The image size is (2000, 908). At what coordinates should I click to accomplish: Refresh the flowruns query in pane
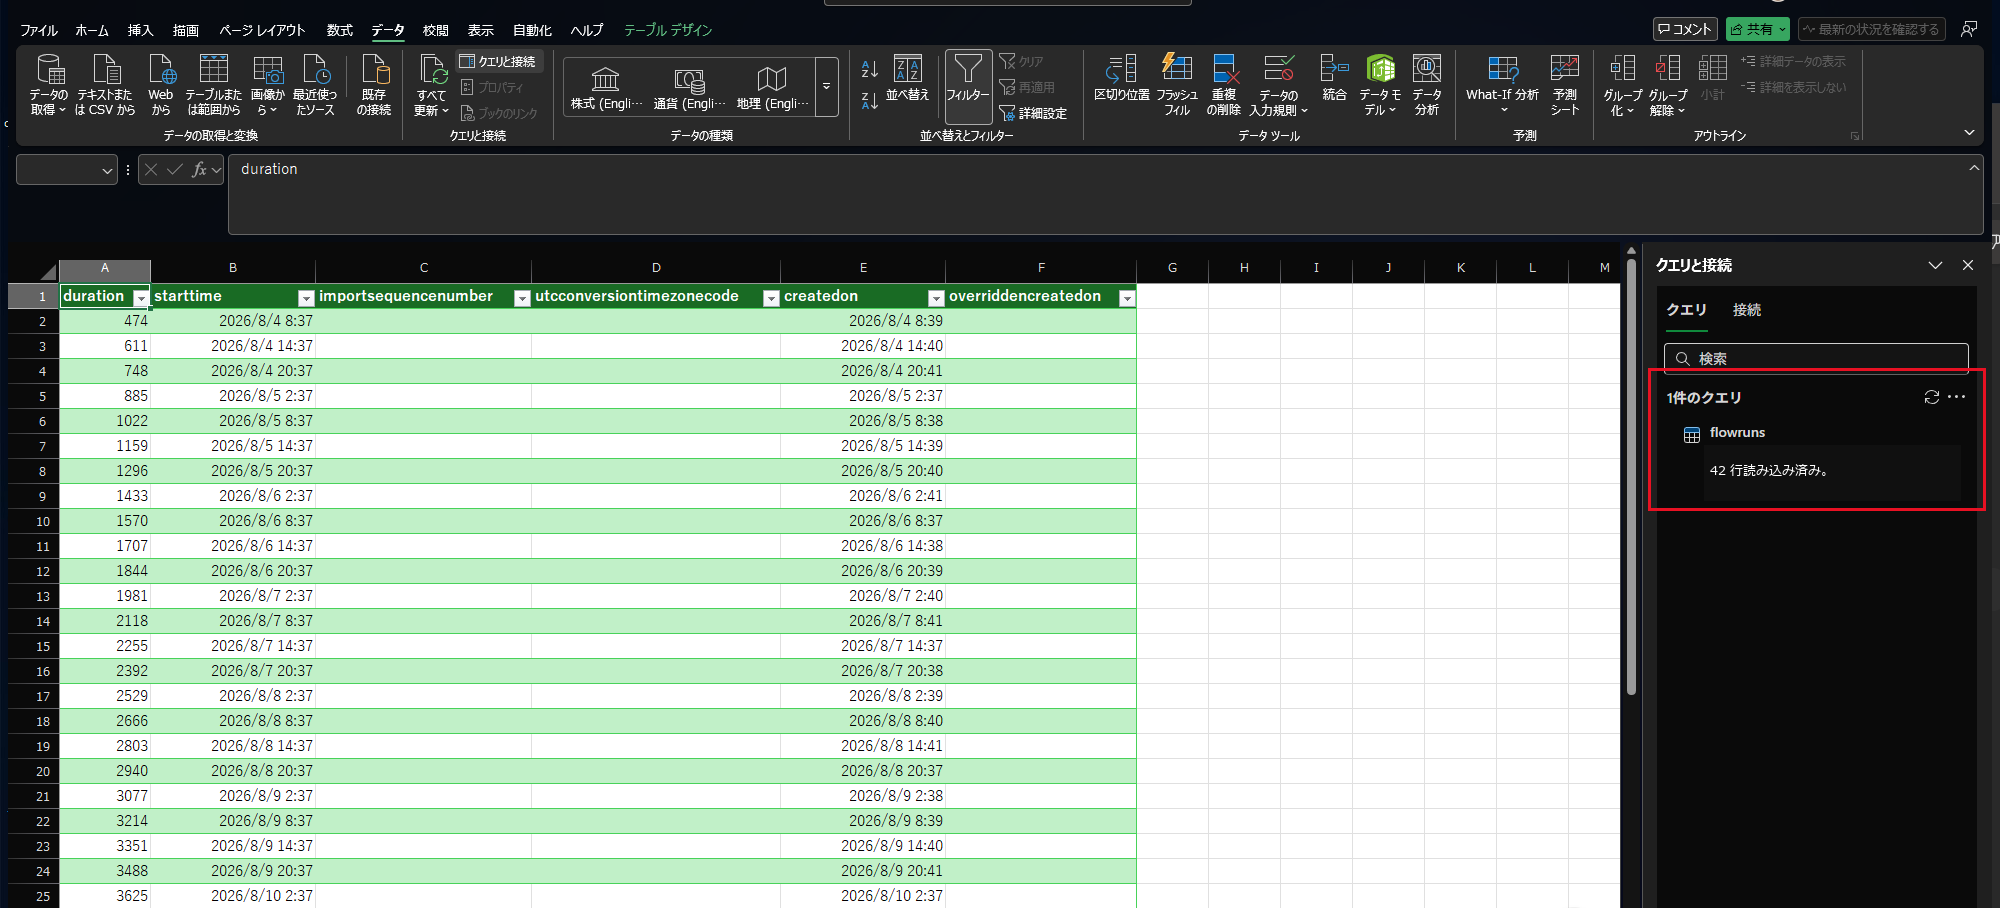click(1932, 397)
